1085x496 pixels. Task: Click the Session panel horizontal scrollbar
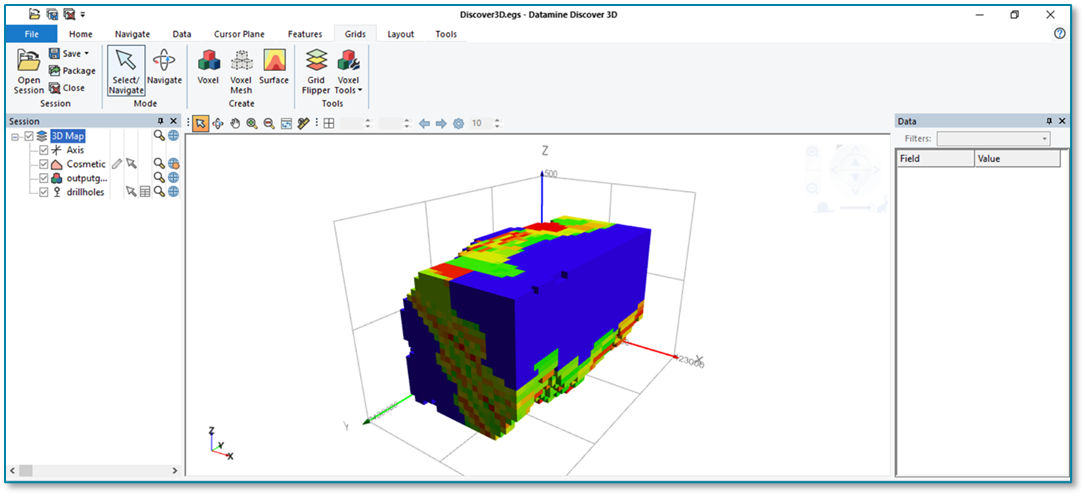click(93, 470)
